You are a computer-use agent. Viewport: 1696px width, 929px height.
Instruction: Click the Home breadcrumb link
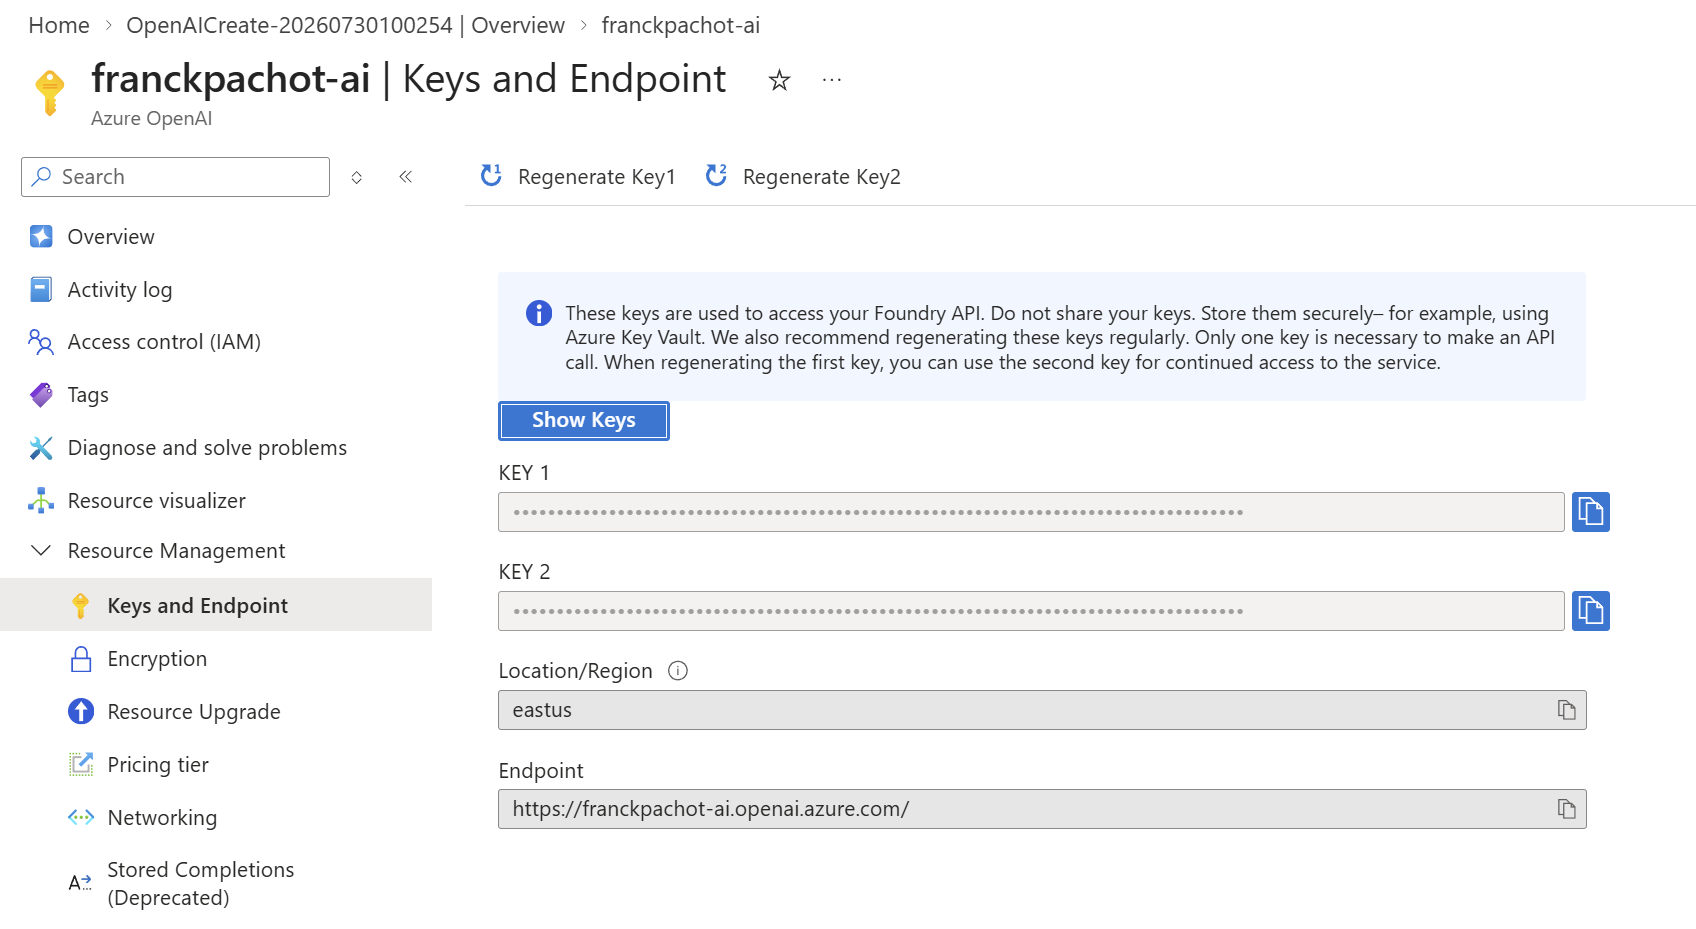click(x=59, y=26)
